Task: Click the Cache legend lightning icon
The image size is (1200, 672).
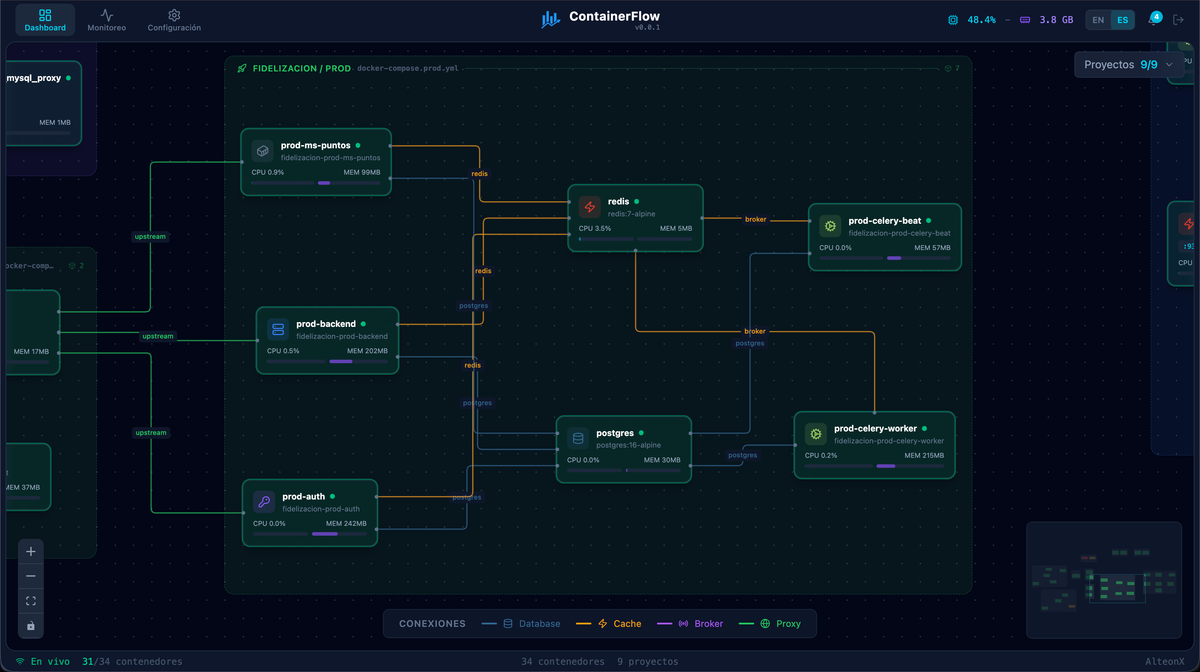Action: coord(603,624)
